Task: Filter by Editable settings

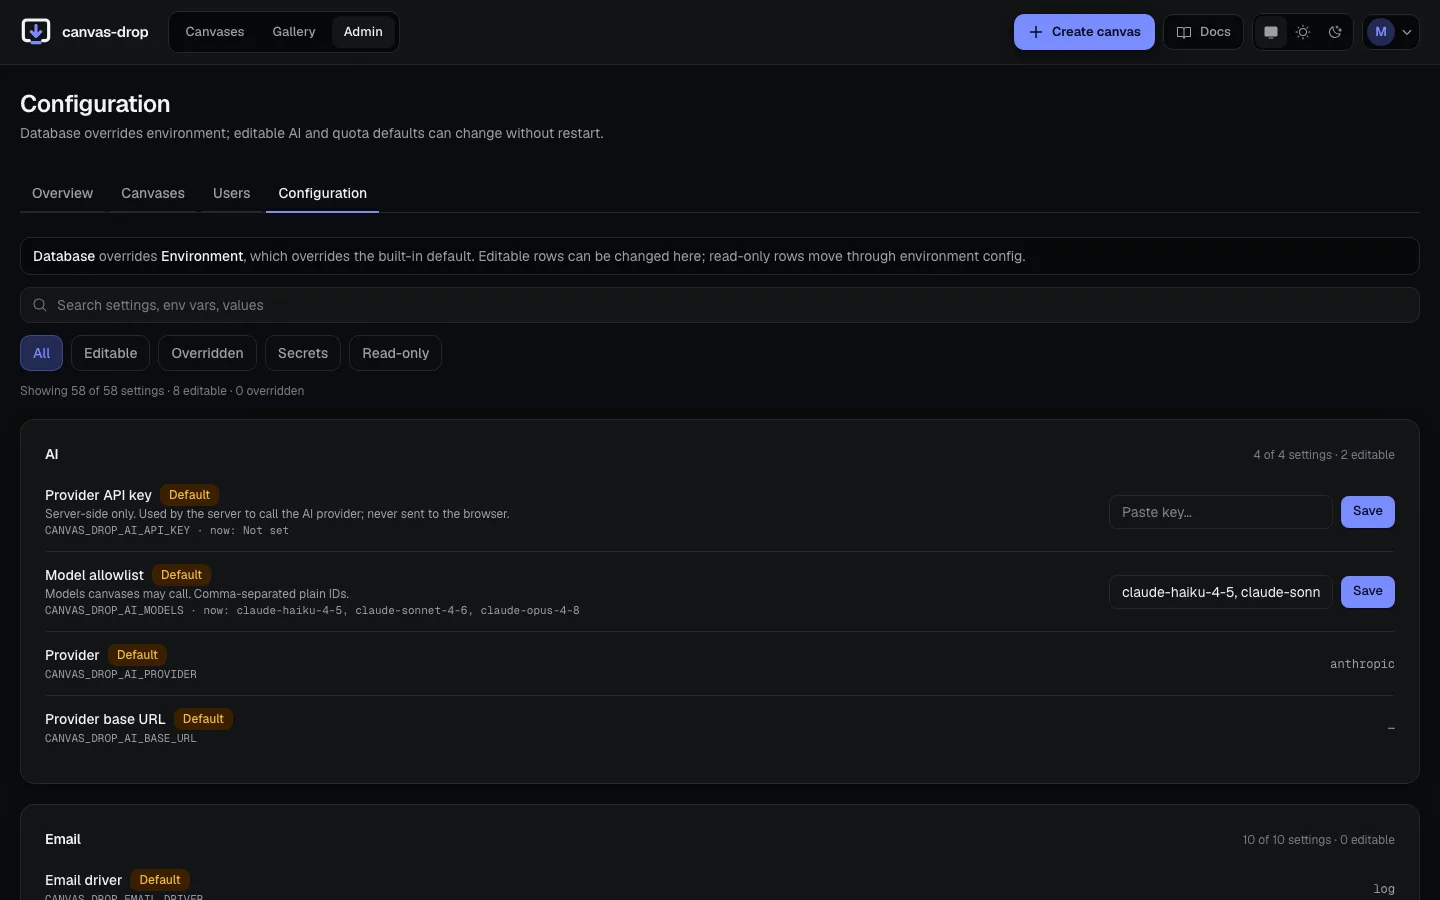Action: [x=111, y=353]
